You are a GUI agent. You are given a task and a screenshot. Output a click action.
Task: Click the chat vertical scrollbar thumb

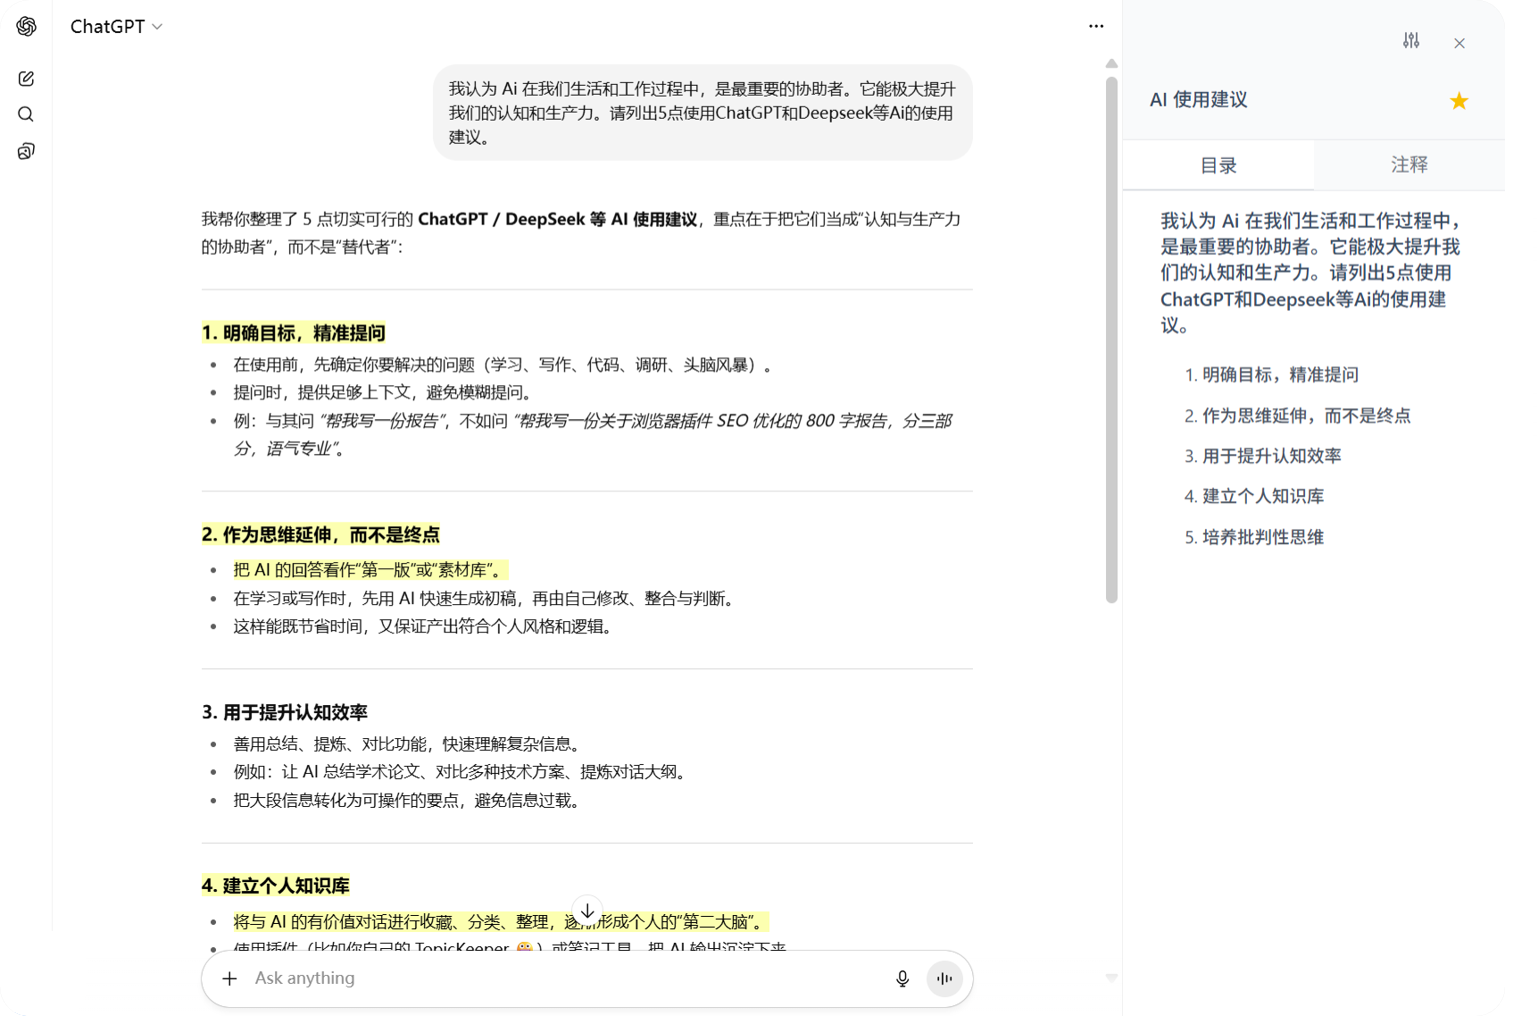pyautogui.click(x=1111, y=340)
